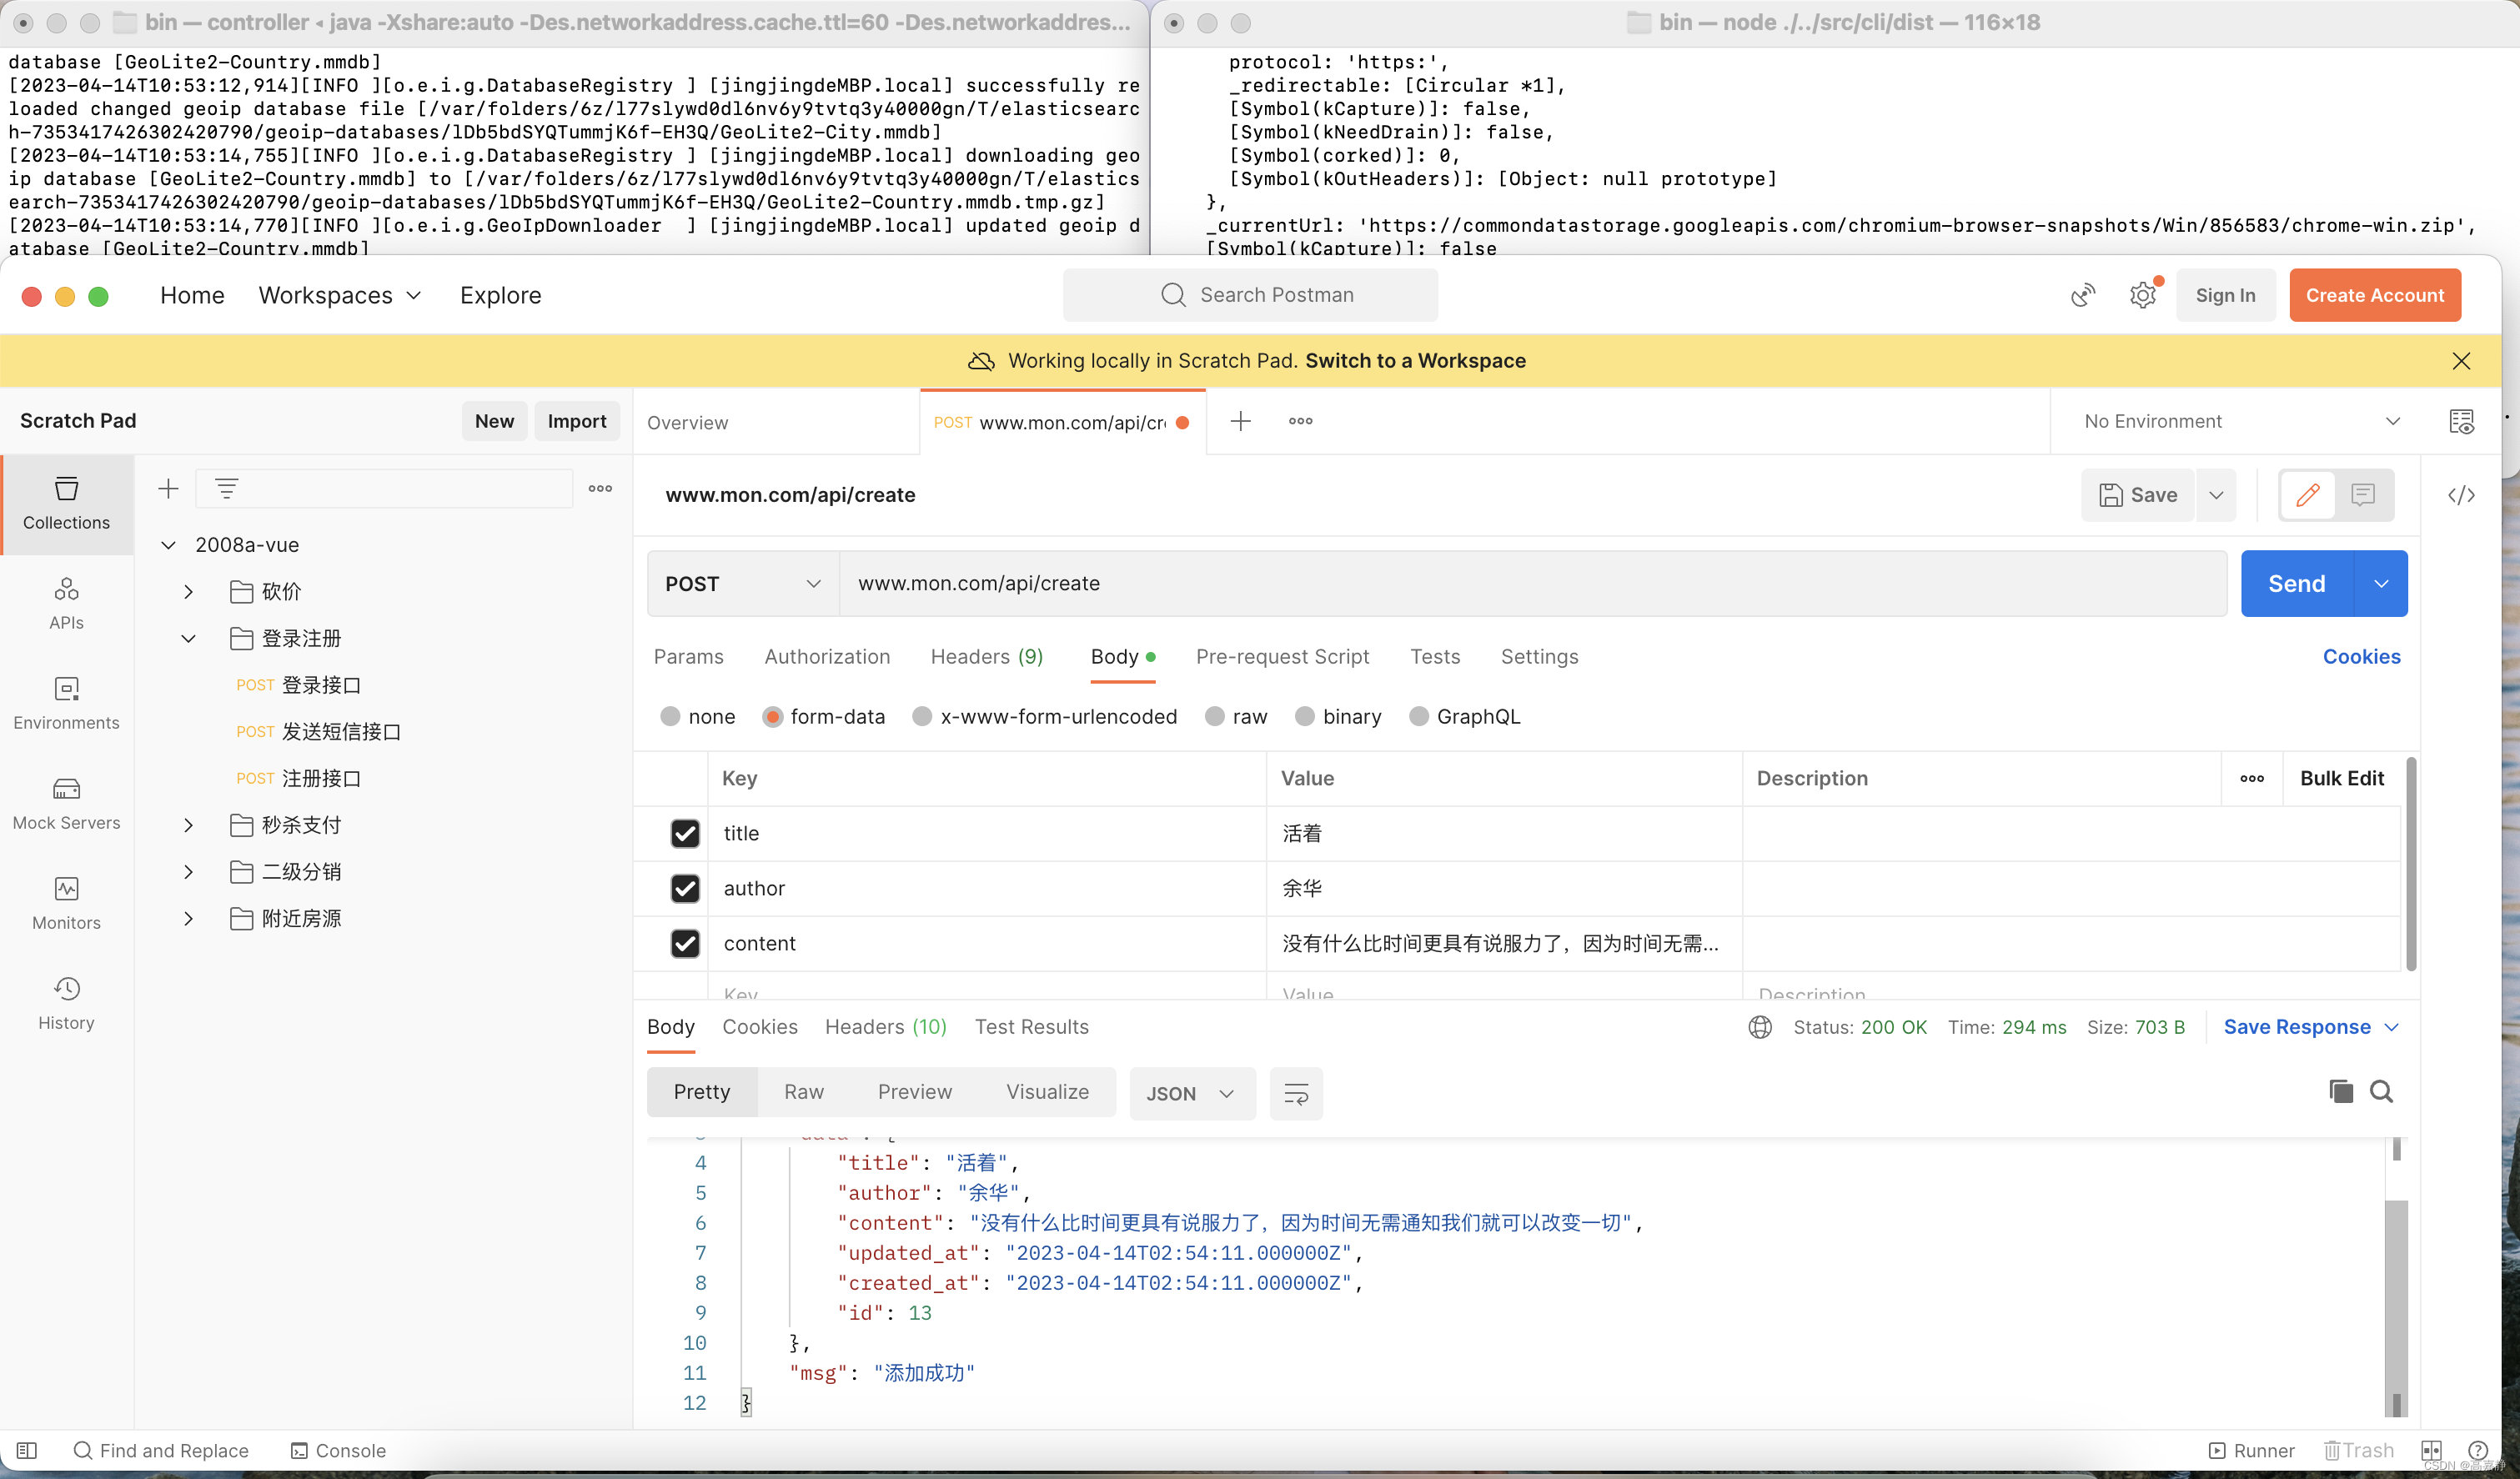Uncheck the title form-data row checkbox
This screenshot has width=2520, height=1479.
click(x=685, y=833)
